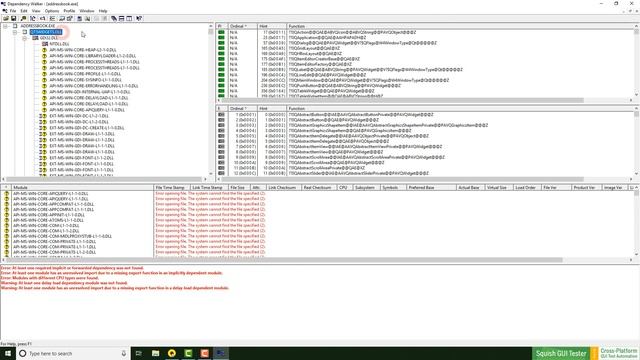Click the 'Modules with different CPU types were found' error
This screenshot has width=640, height=360.
50,278
